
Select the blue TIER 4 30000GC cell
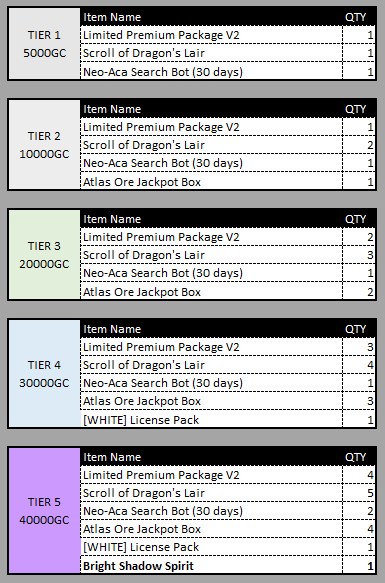tap(44, 374)
